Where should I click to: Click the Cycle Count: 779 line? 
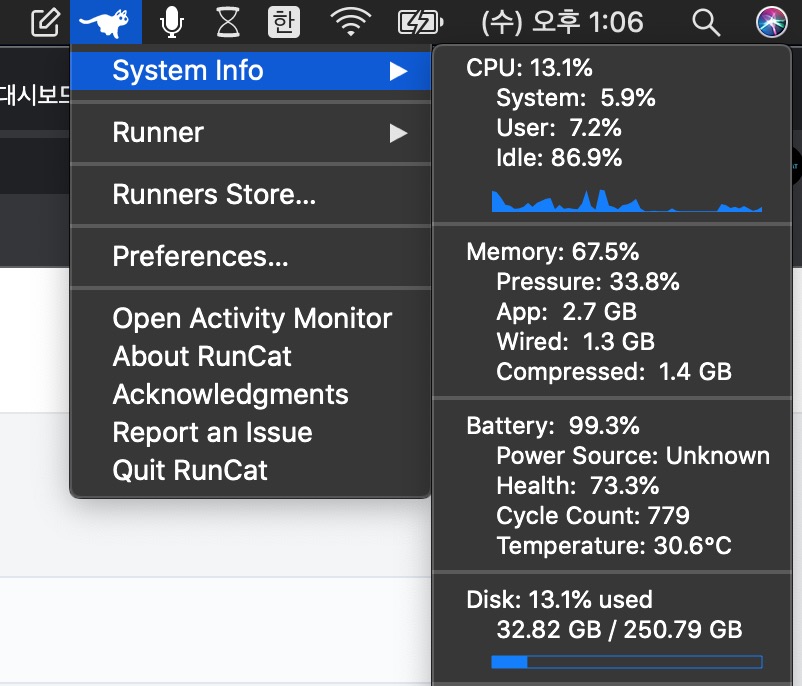(x=593, y=516)
